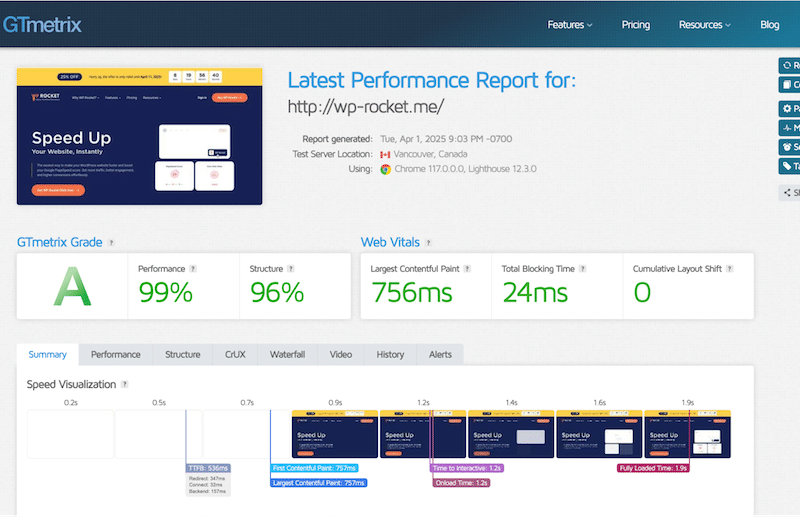Screen dimensions: 800x517
Task: Switch to the CrUX tab
Action: (235, 354)
